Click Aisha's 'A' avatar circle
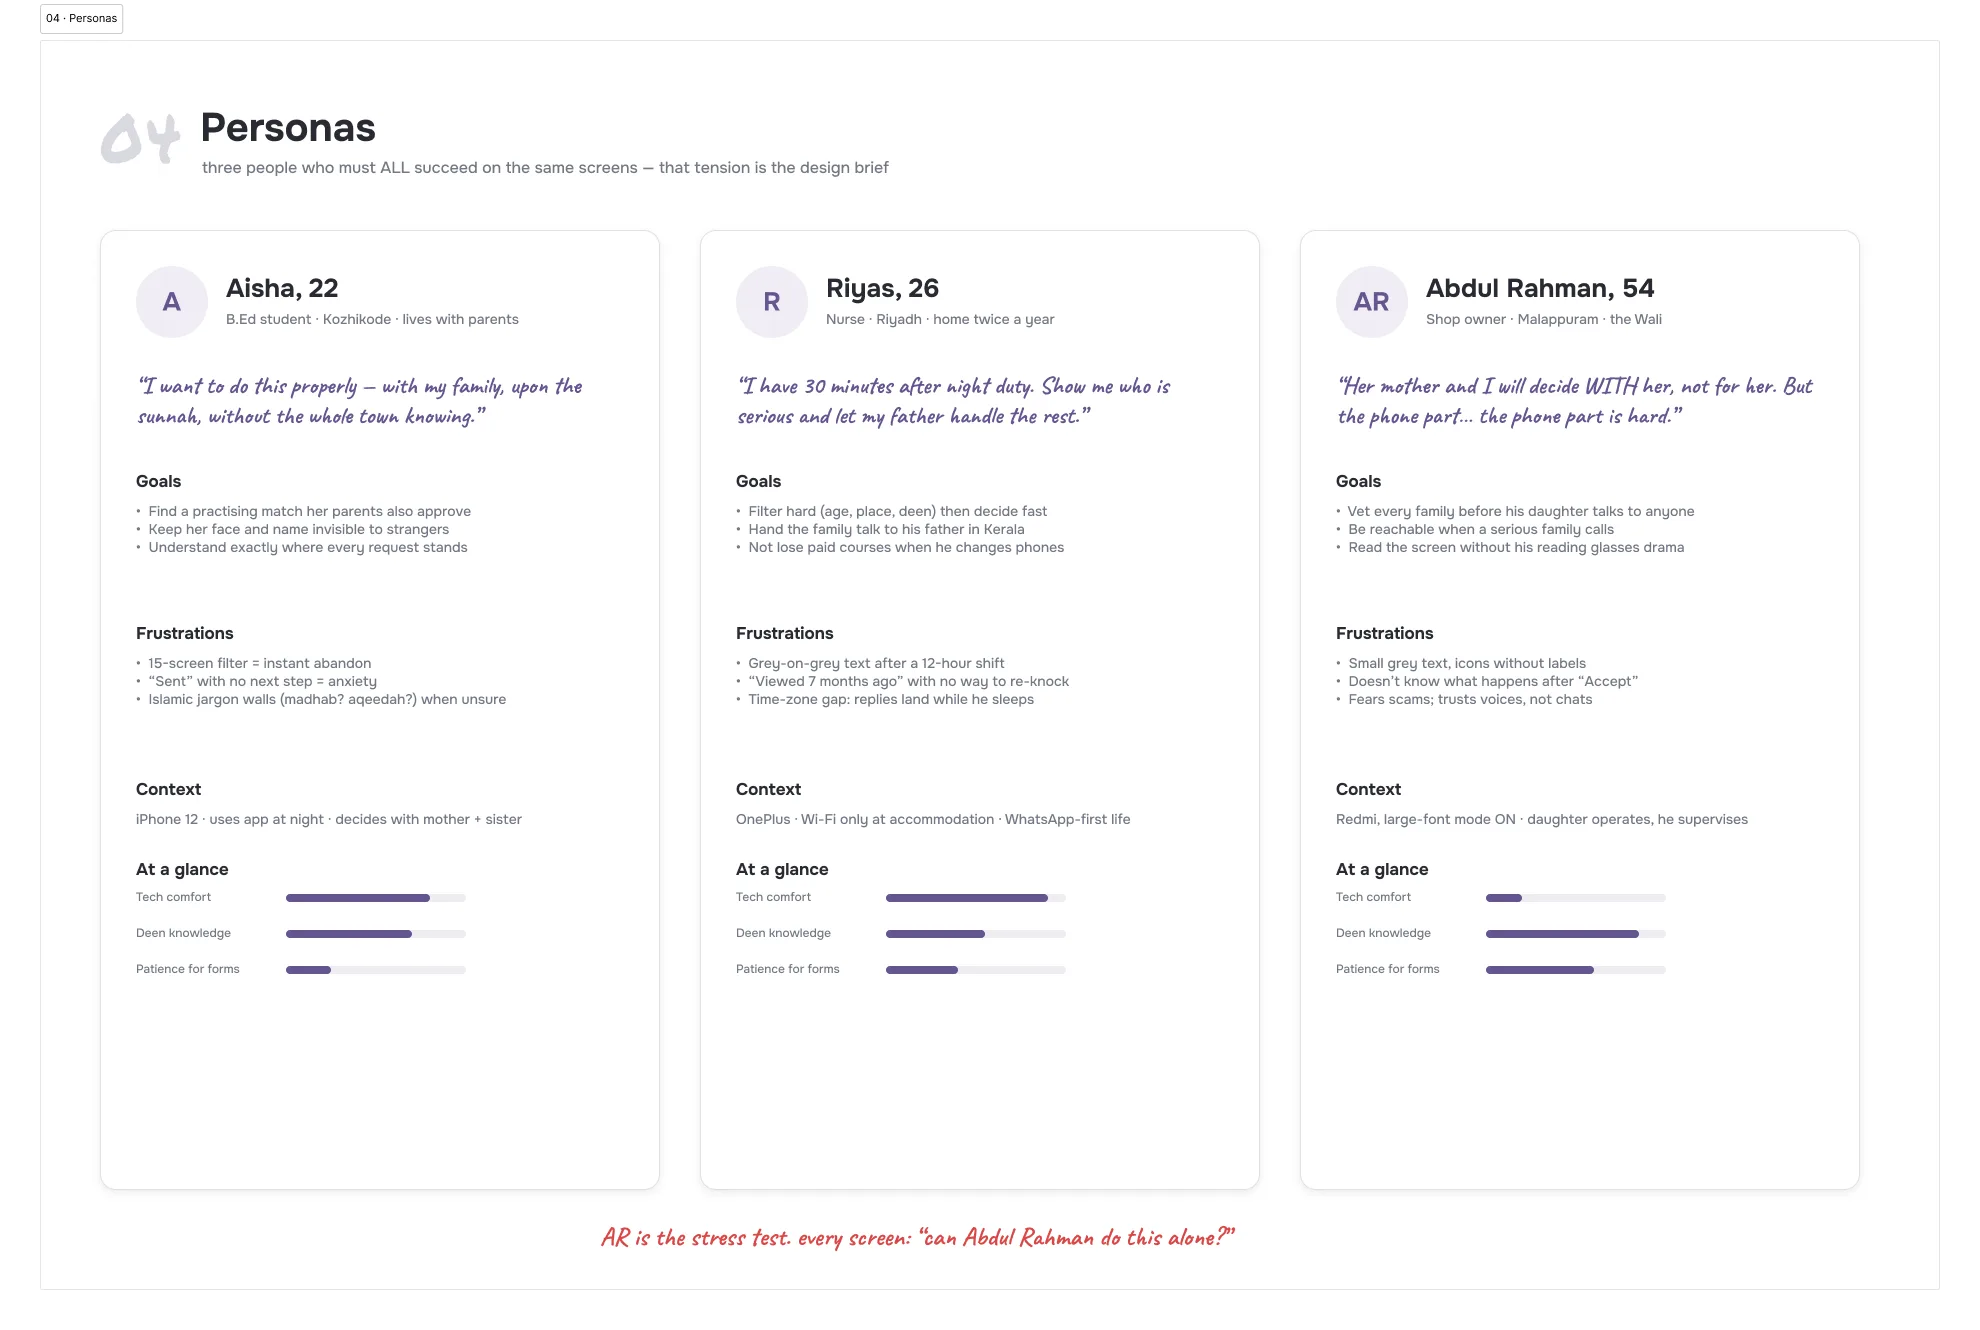 [172, 302]
